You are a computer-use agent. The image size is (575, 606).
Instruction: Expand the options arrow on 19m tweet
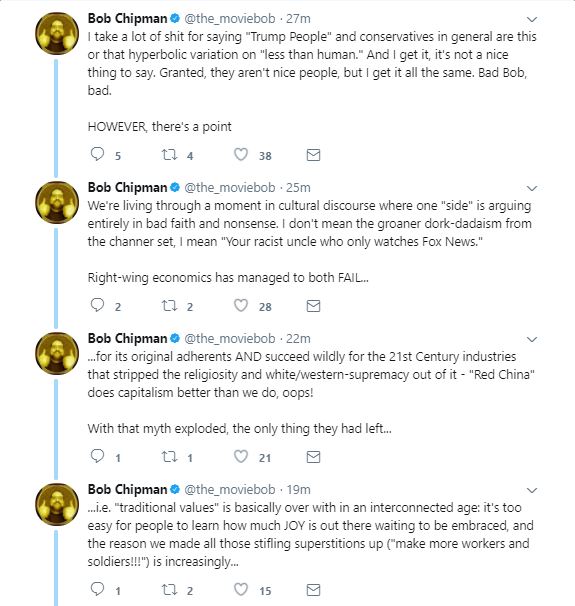pyautogui.click(x=532, y=490)
